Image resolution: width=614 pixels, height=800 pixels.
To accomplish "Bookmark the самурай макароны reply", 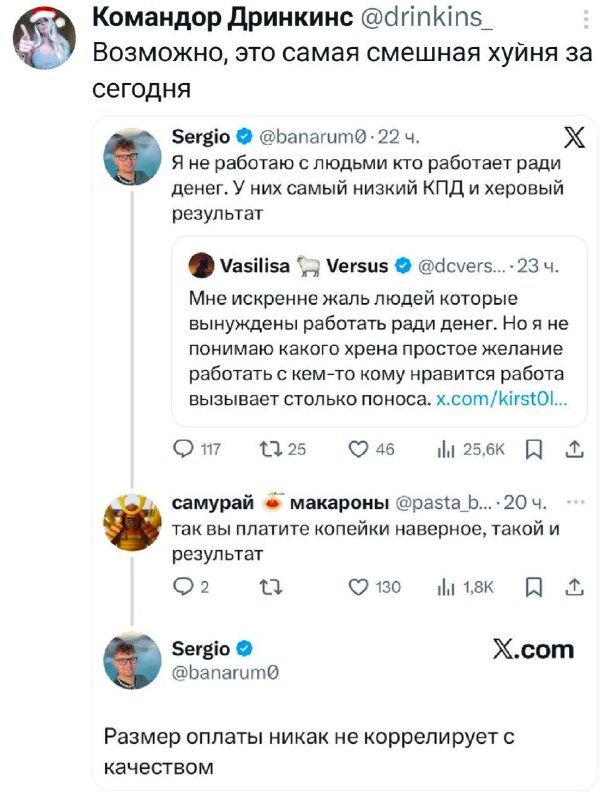I will [533, 587].
